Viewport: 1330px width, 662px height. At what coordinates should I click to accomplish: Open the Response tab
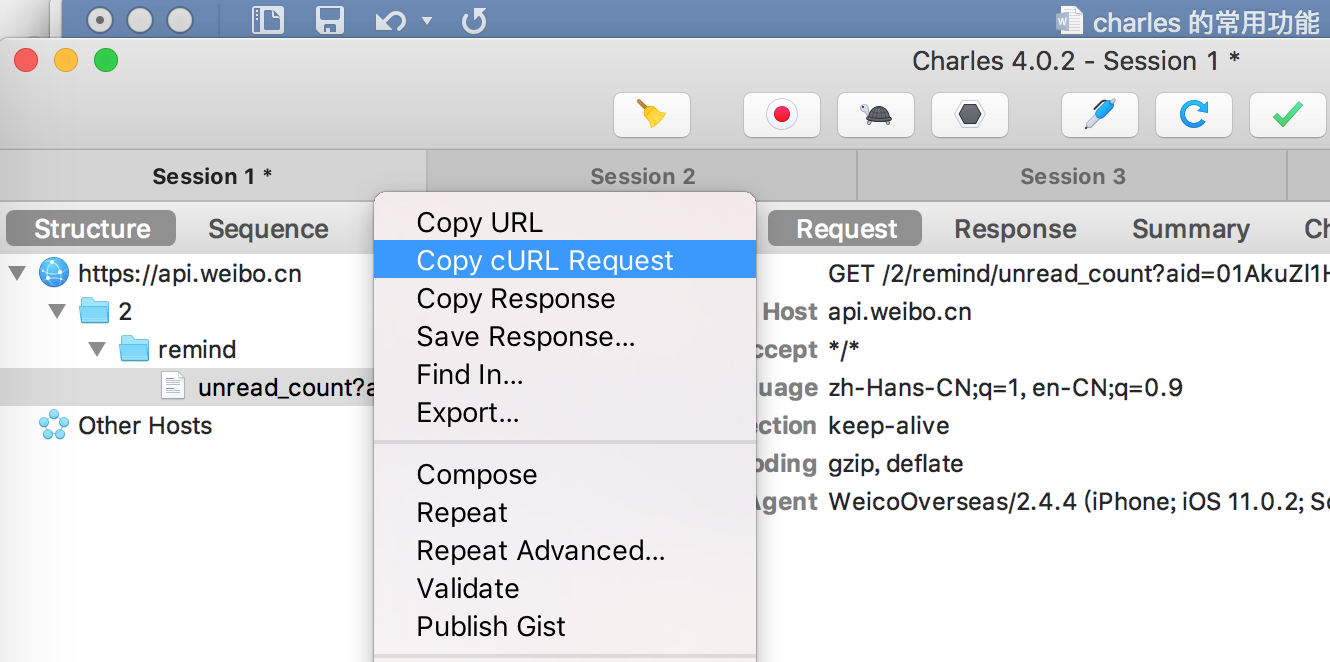[x=1015, y=229]
